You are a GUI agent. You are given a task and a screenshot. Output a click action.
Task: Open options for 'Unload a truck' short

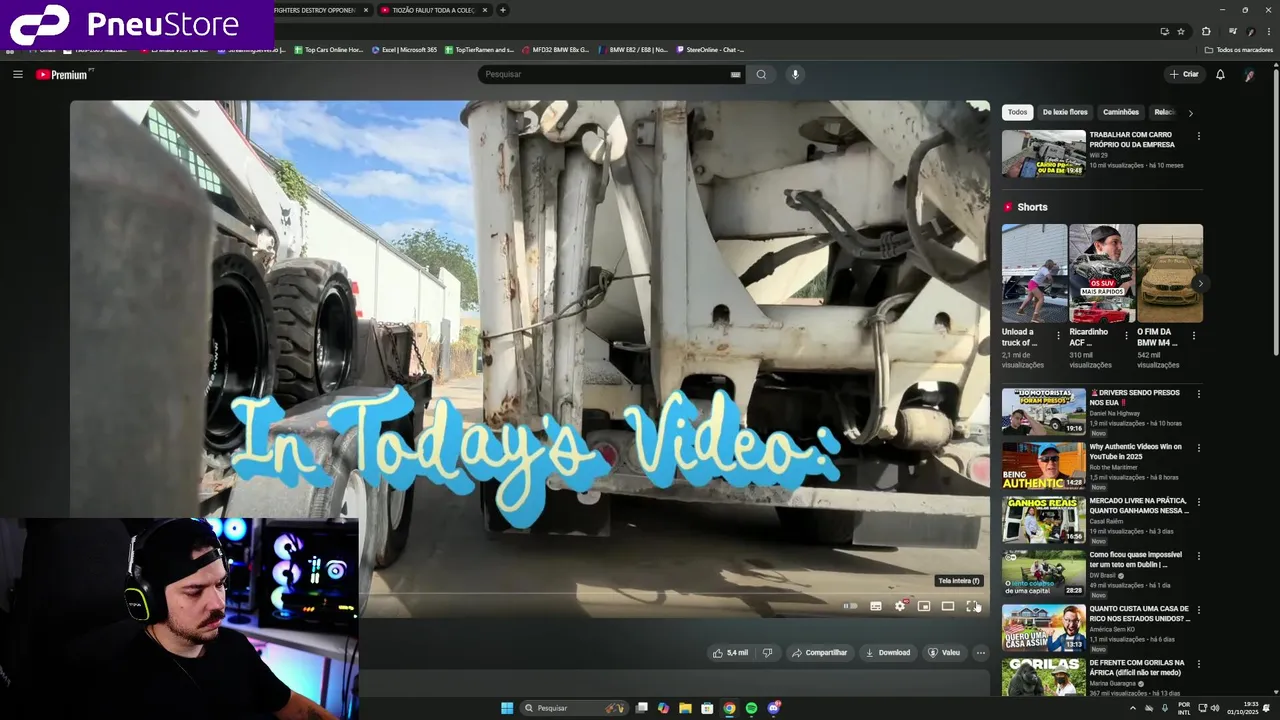1058,336
